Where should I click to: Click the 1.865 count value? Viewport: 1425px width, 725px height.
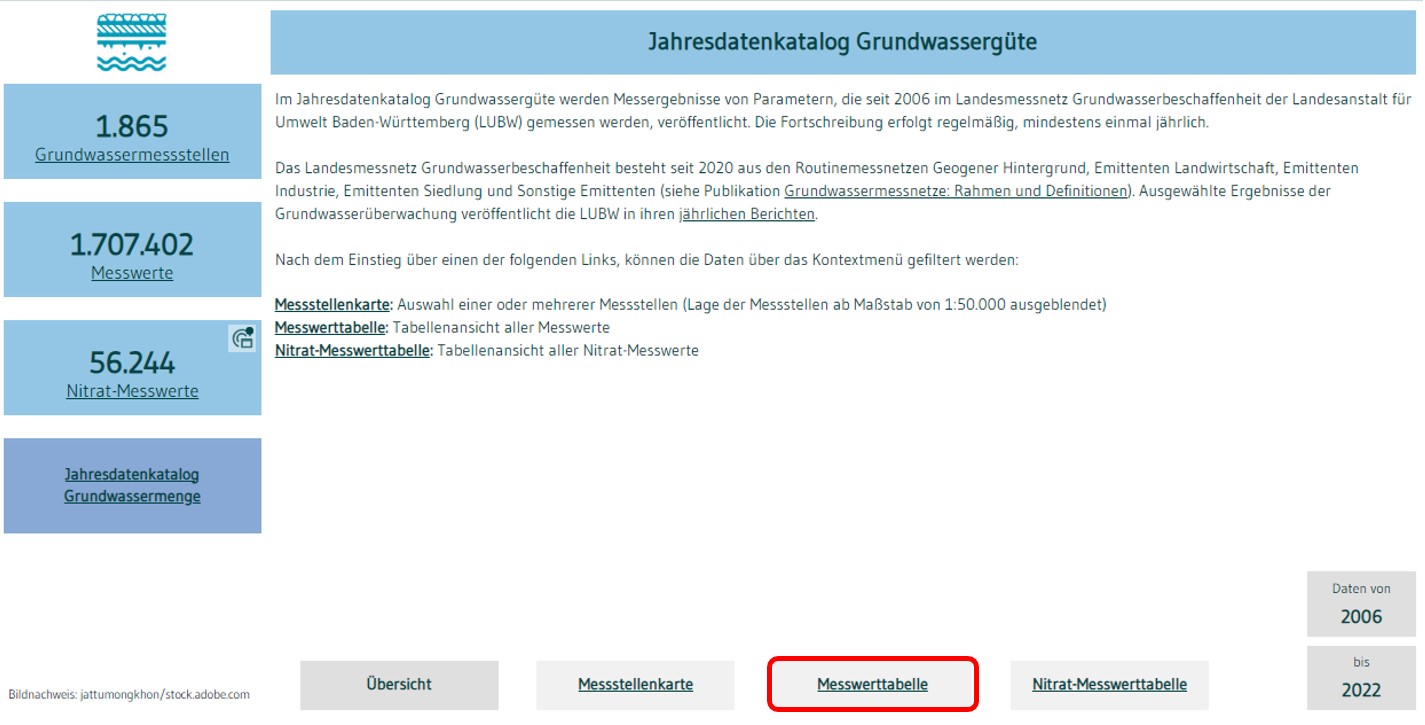[132, 127]
